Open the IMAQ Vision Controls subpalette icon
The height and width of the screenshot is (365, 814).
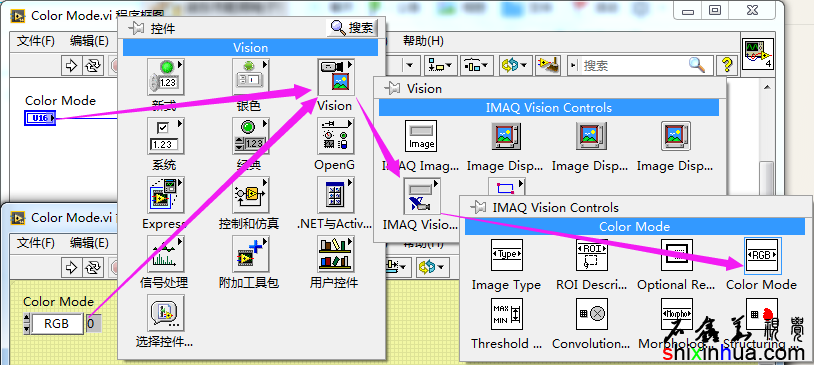(x=421, y=197)
